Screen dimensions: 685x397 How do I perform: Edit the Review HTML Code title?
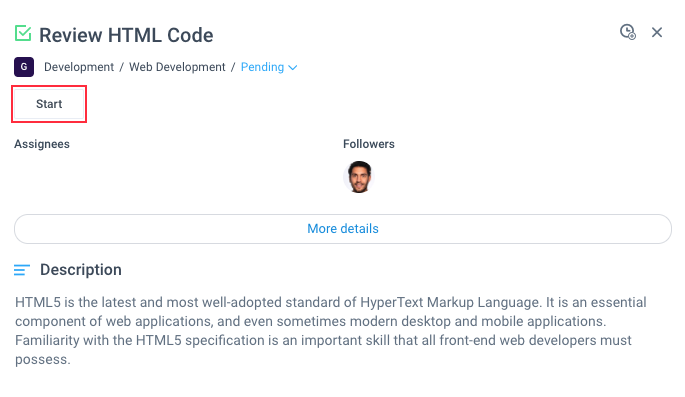pos(126,35)
